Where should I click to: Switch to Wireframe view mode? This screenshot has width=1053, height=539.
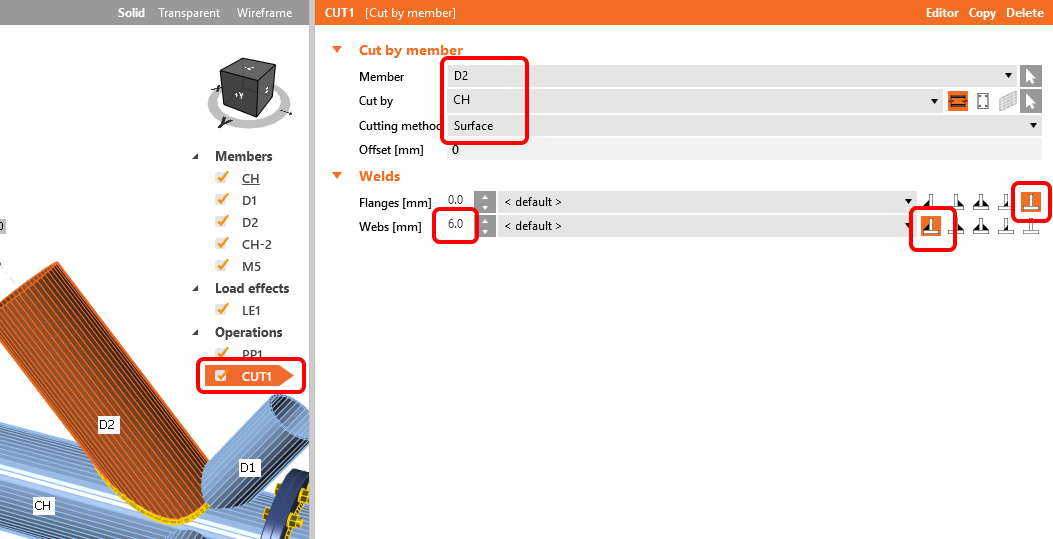(264, 13)
